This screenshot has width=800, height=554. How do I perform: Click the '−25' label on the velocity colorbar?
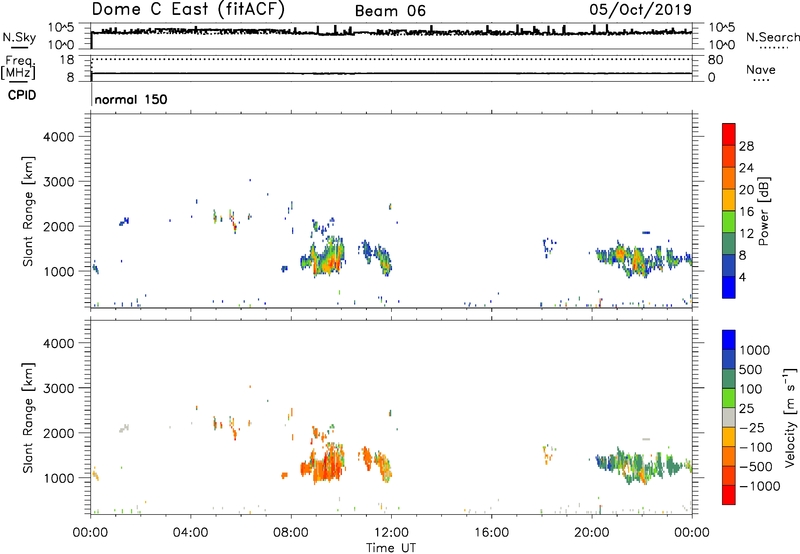coord(752,427)
